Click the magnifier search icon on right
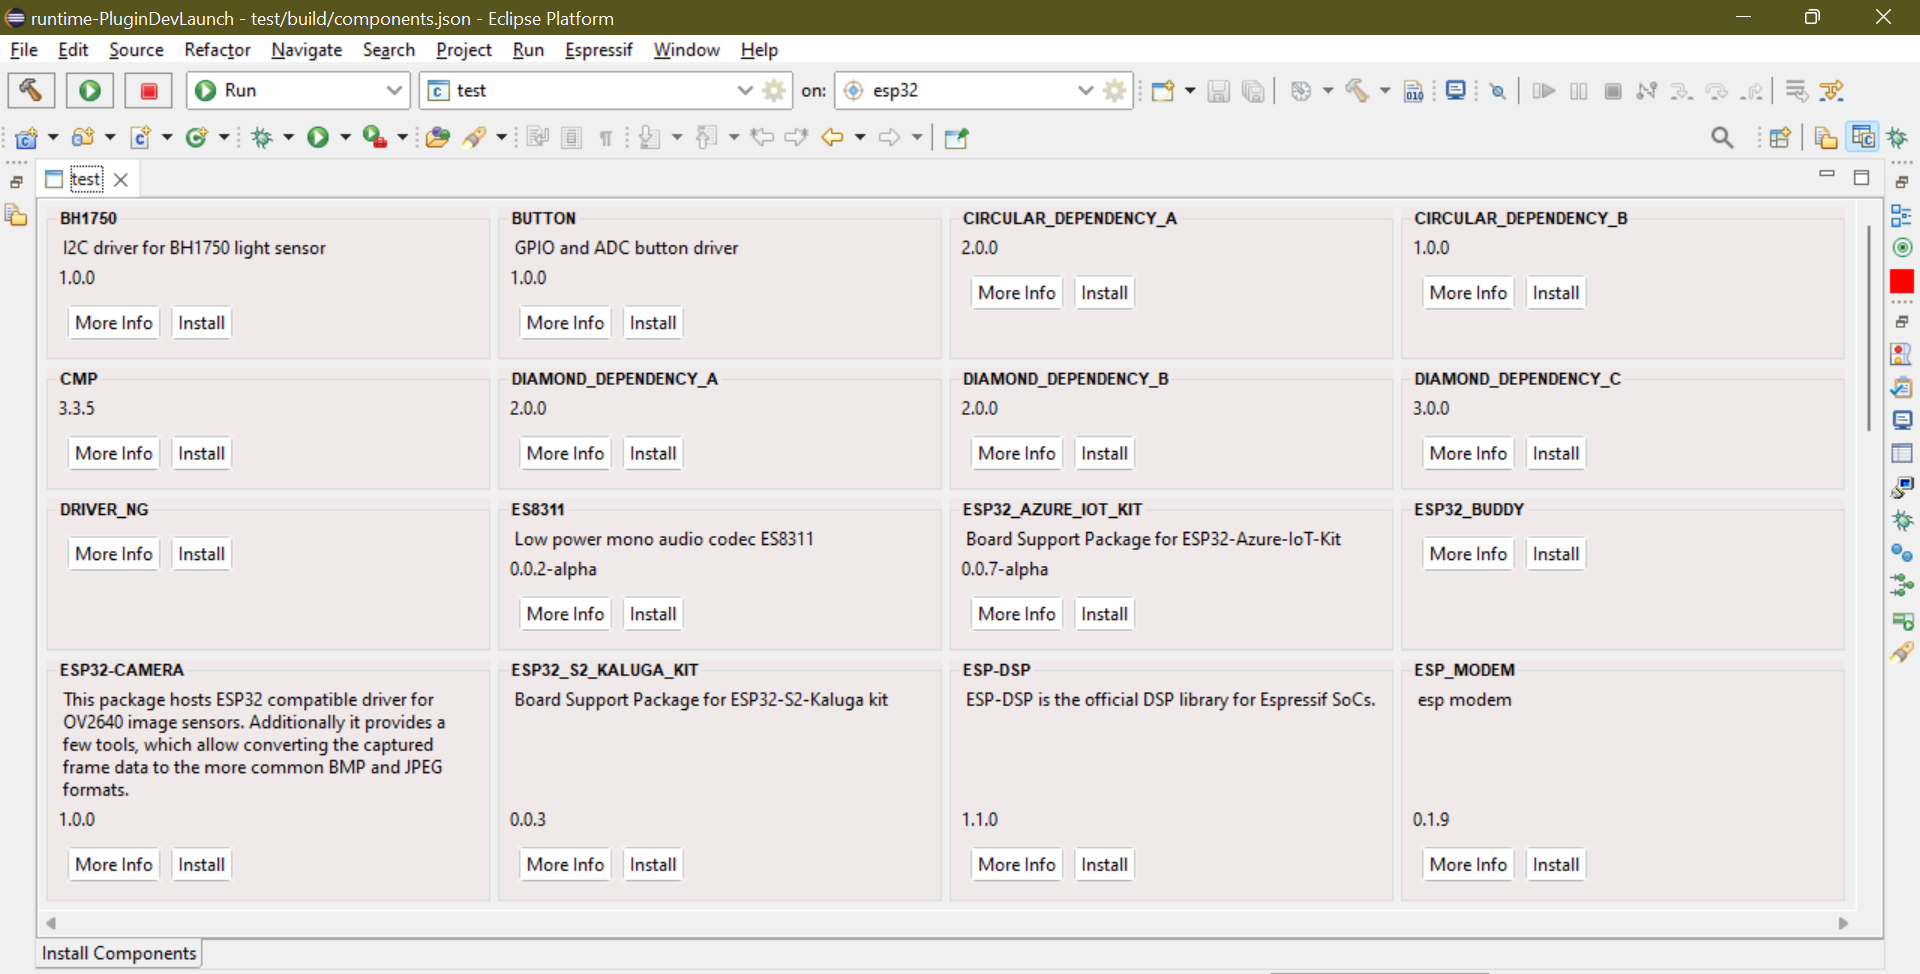1920x974 pixels. [x=1722, y=138]
